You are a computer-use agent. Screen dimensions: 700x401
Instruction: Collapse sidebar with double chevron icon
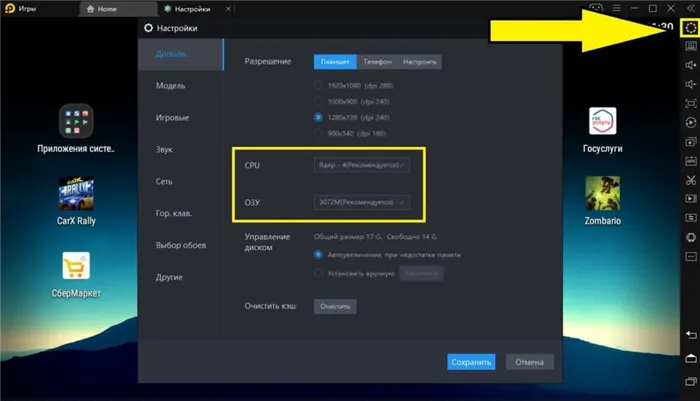point(691,8)
